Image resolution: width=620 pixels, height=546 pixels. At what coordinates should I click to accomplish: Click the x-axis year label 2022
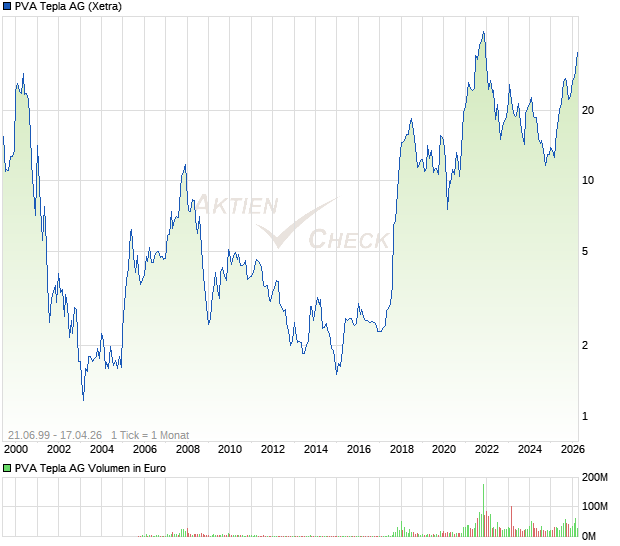(487, 450)
